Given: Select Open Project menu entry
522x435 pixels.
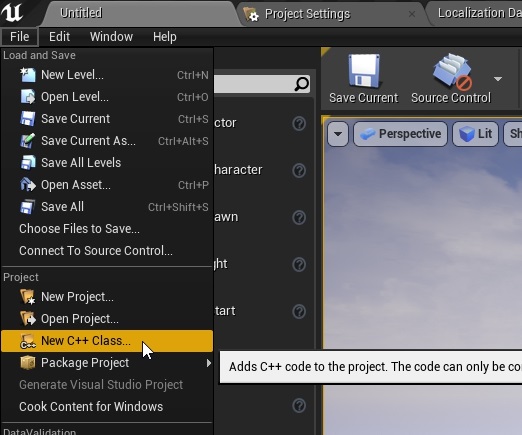Looking at the screenshot, I should [x=107, y=319].
